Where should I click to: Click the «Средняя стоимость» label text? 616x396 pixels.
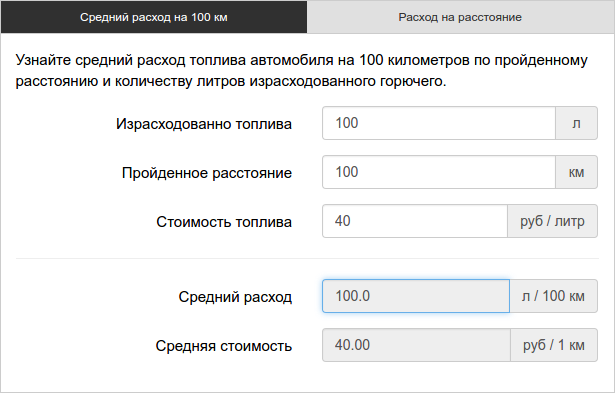pyautogui.click(x=224, y=346)
